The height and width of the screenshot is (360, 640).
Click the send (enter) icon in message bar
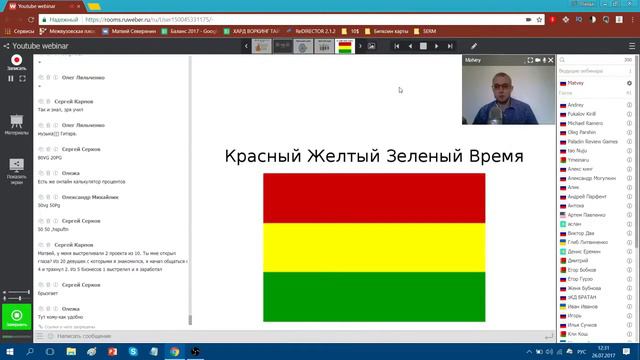click(549, 336)
